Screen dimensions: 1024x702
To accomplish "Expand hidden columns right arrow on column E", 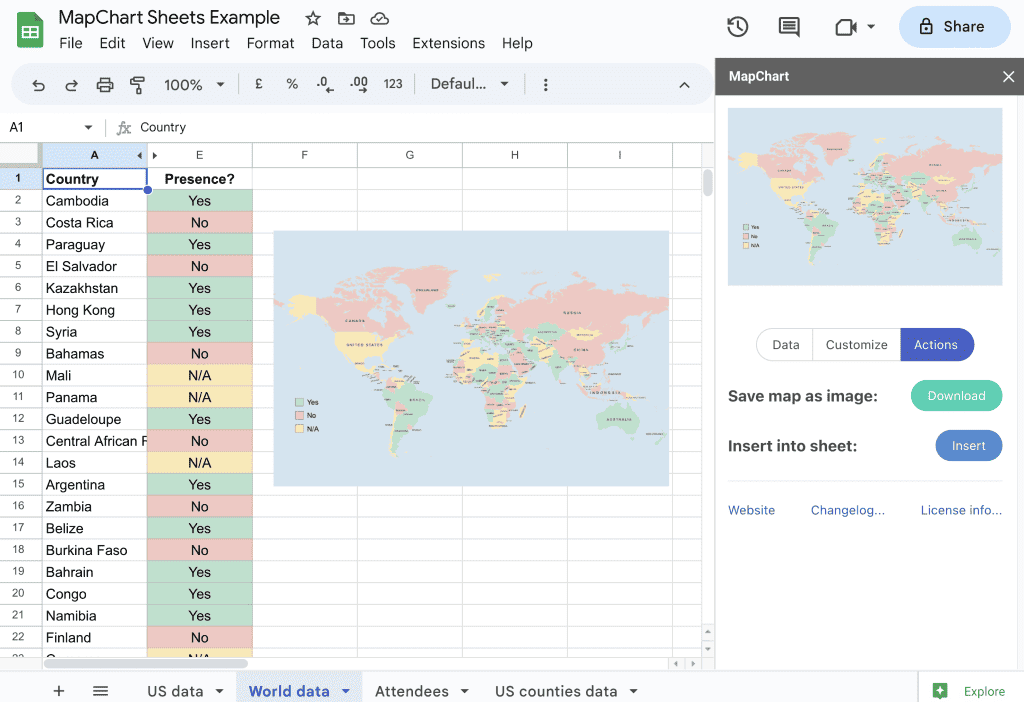I will pyautogui.click(x=155, y=155).
